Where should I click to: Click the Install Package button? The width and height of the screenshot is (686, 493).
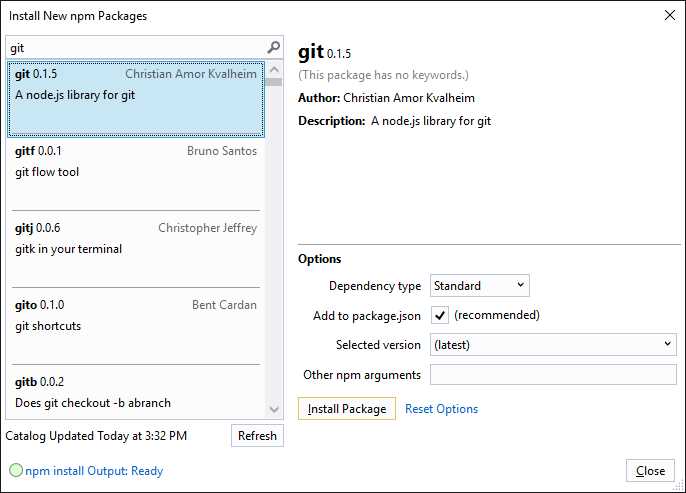(346, 409)
